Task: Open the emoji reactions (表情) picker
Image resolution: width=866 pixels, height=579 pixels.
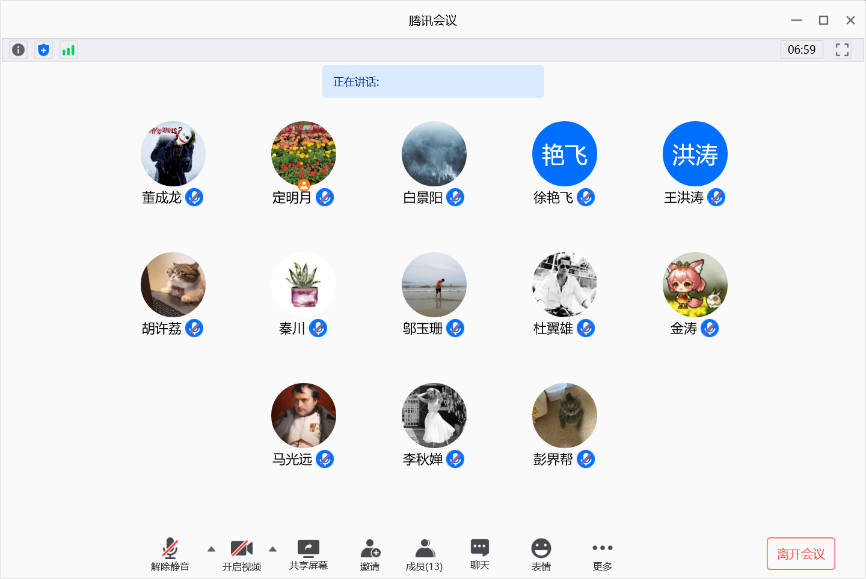Action: click(541, 555)
